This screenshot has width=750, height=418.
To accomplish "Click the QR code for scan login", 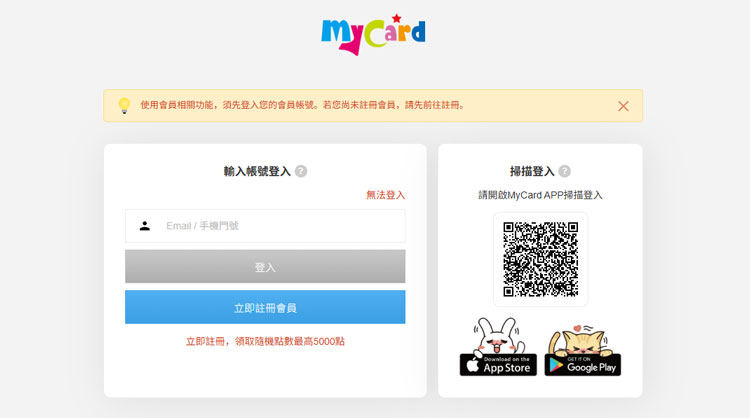I will click(x=540, y=259).
